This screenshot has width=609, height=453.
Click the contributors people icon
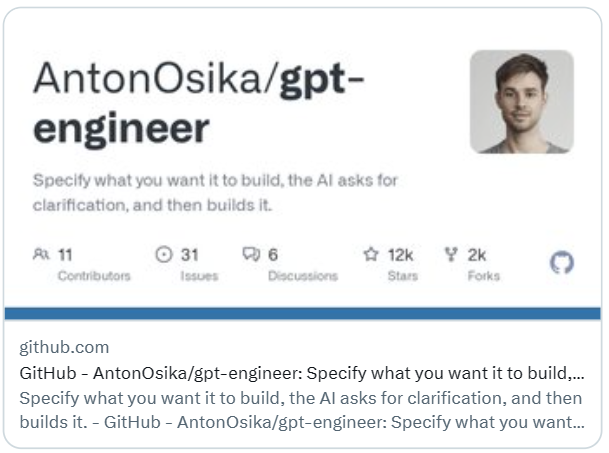click(x=40, y=254)
